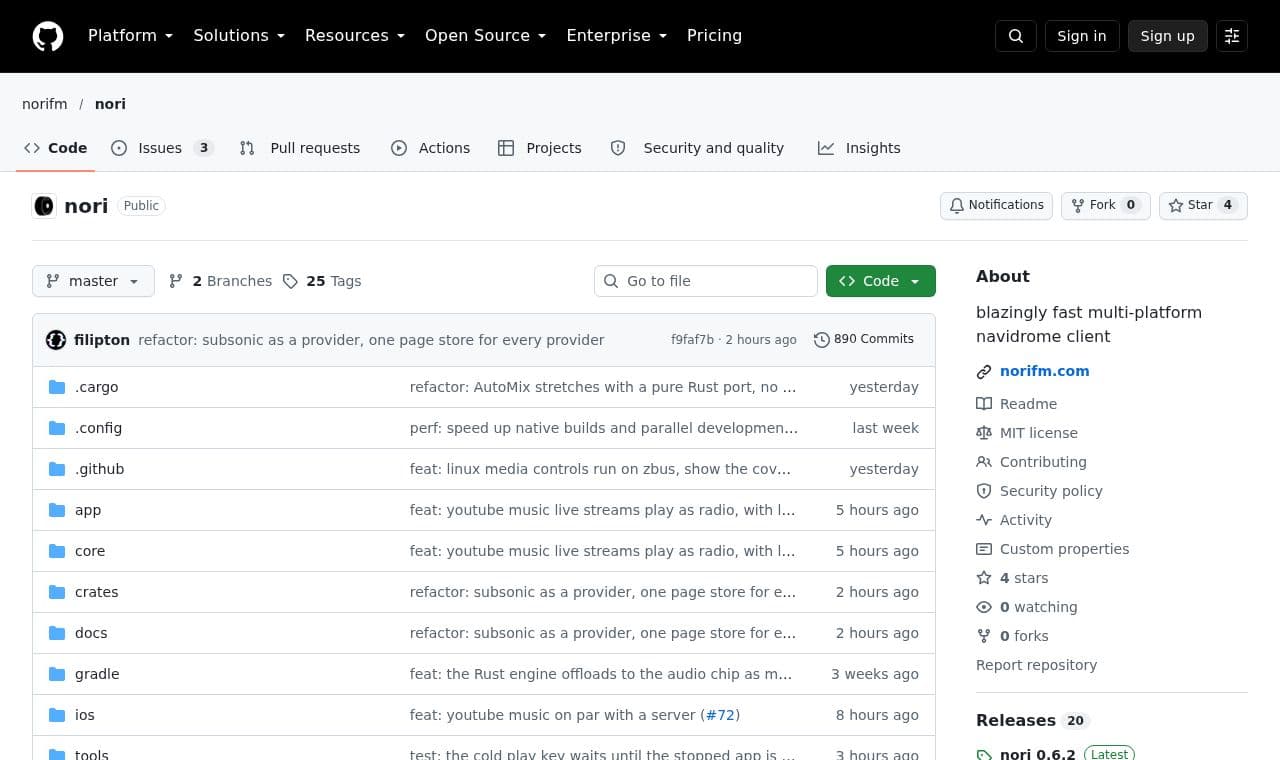Viewport: 1280px width, 760px height.
Task: Click the GitHub logo icon
Action: [x=48, y=36]
